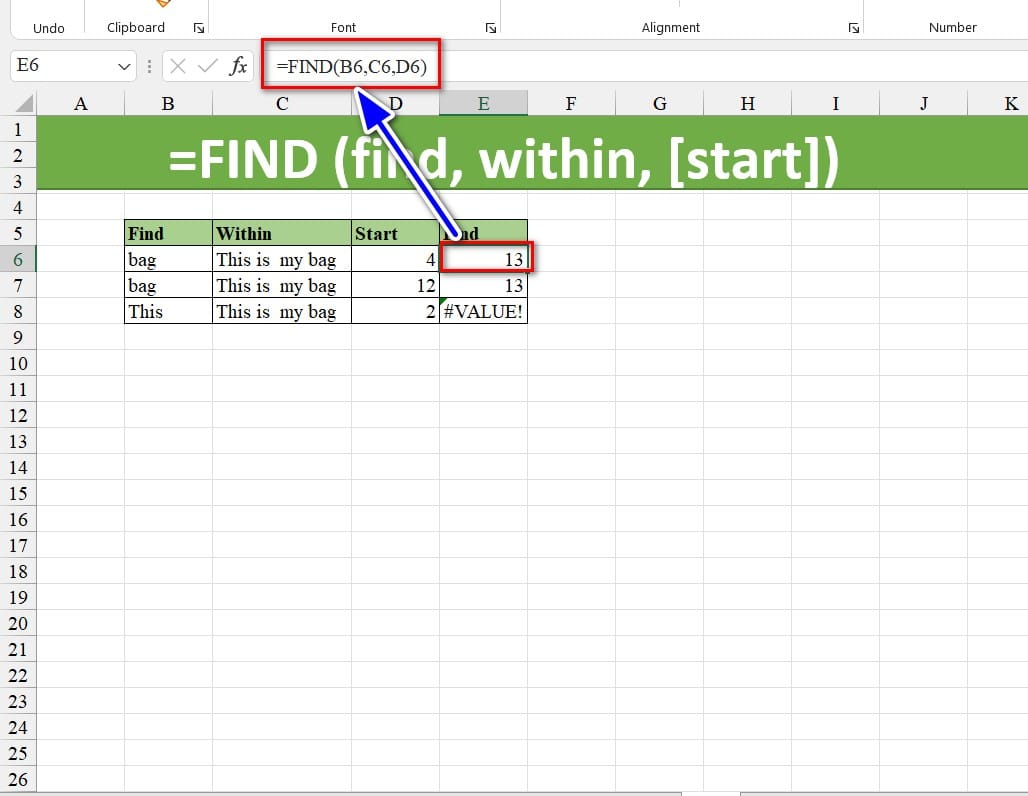
Task: Open the Clipboard group dialog launcher
Action: tap(198, 29)
